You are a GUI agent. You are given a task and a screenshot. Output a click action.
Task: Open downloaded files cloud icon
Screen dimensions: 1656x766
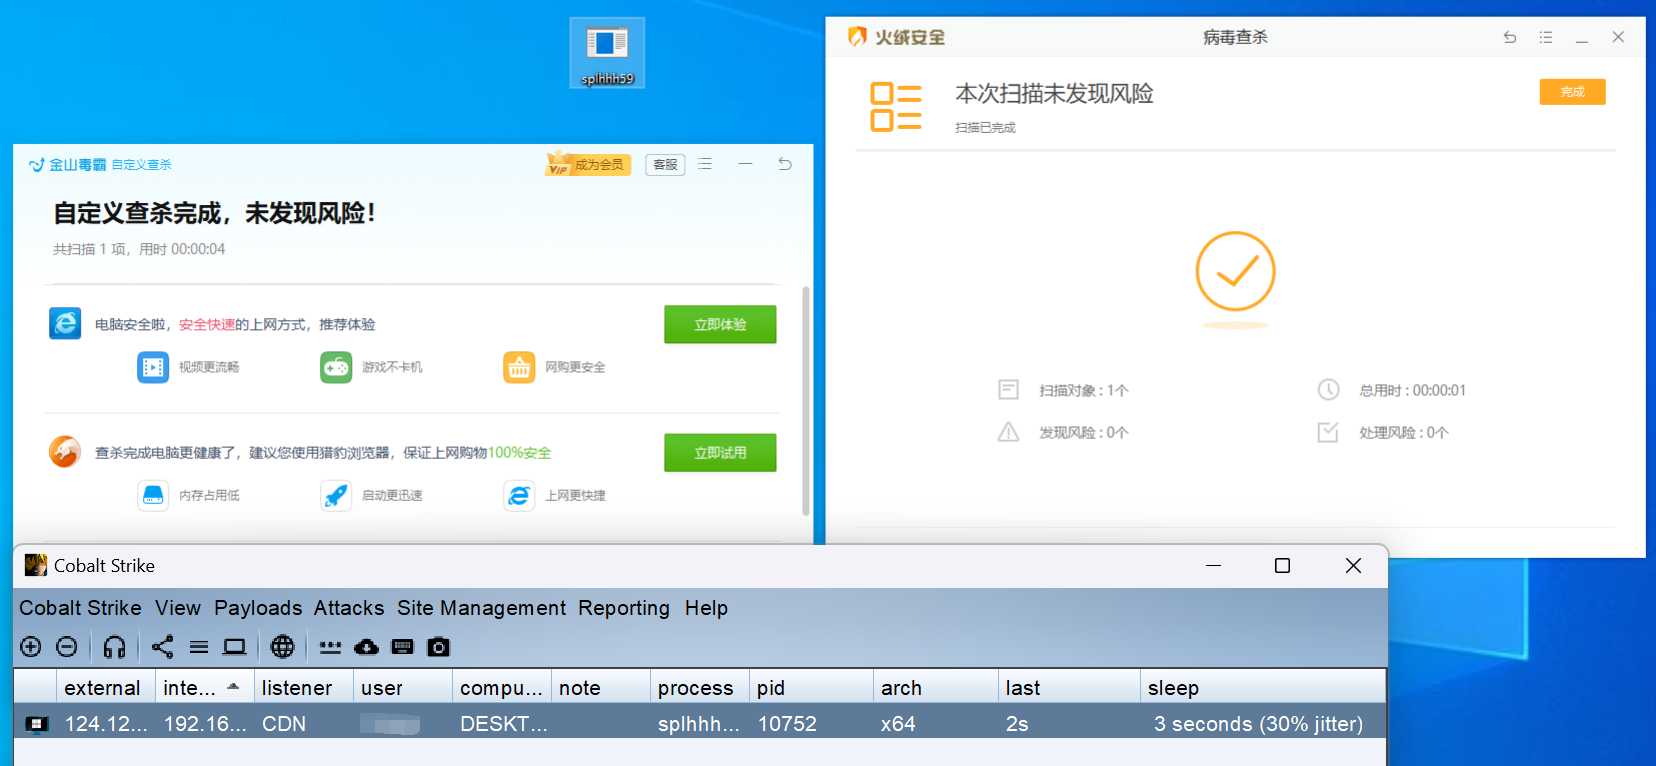tap(367, 647)
